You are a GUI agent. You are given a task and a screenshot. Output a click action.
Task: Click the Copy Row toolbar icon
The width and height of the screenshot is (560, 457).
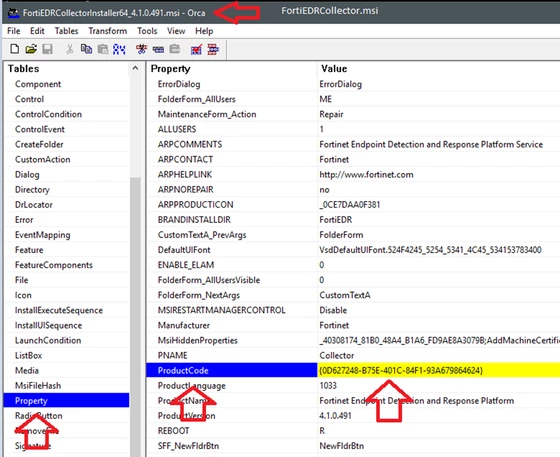click(158, 49)
